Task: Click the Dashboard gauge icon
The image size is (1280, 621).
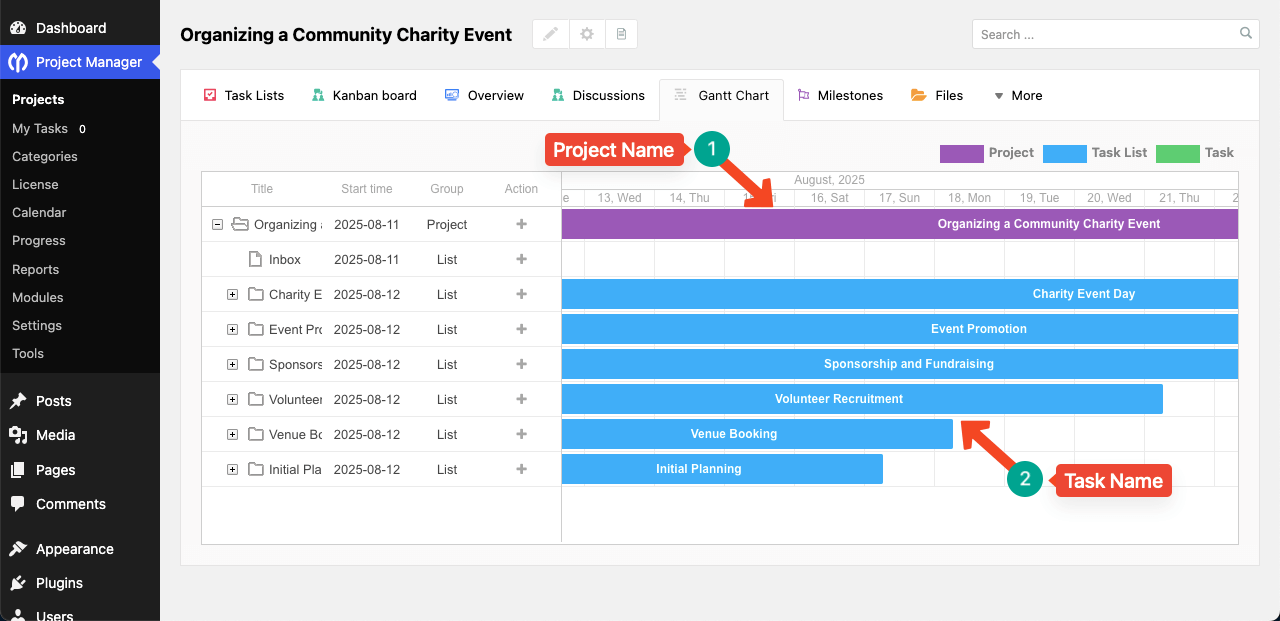Action: [18, 28]
